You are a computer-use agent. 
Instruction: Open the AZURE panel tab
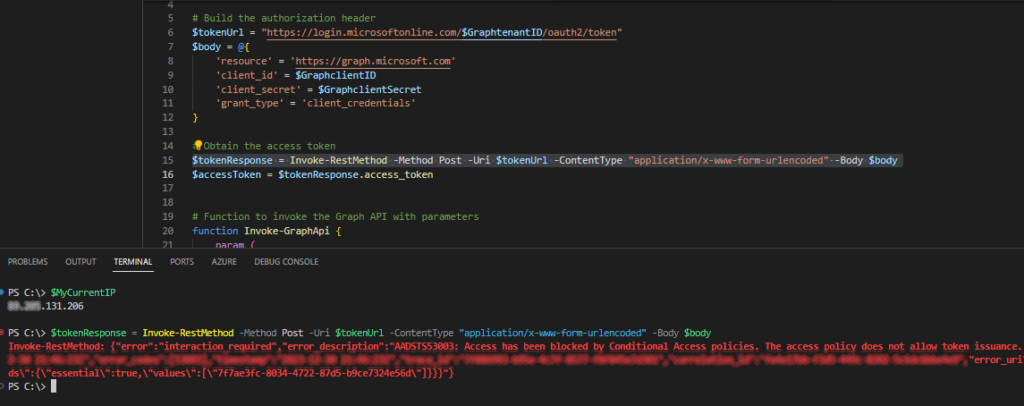pos(224,262)
